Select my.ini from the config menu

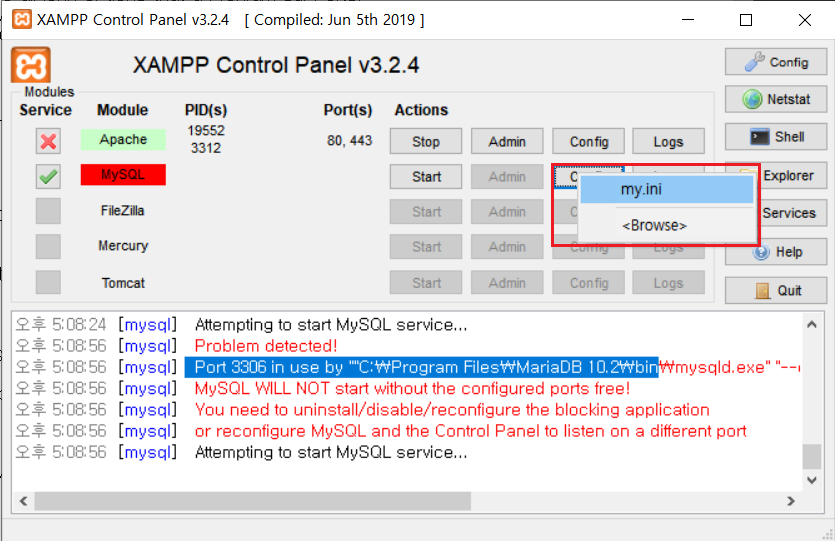[x=667, y=190]
